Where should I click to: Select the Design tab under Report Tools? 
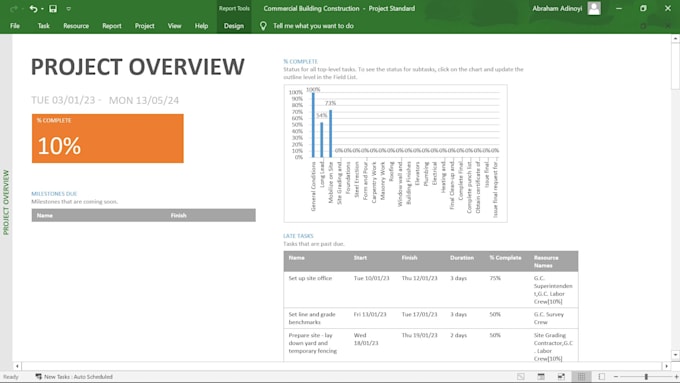[234, 26]
